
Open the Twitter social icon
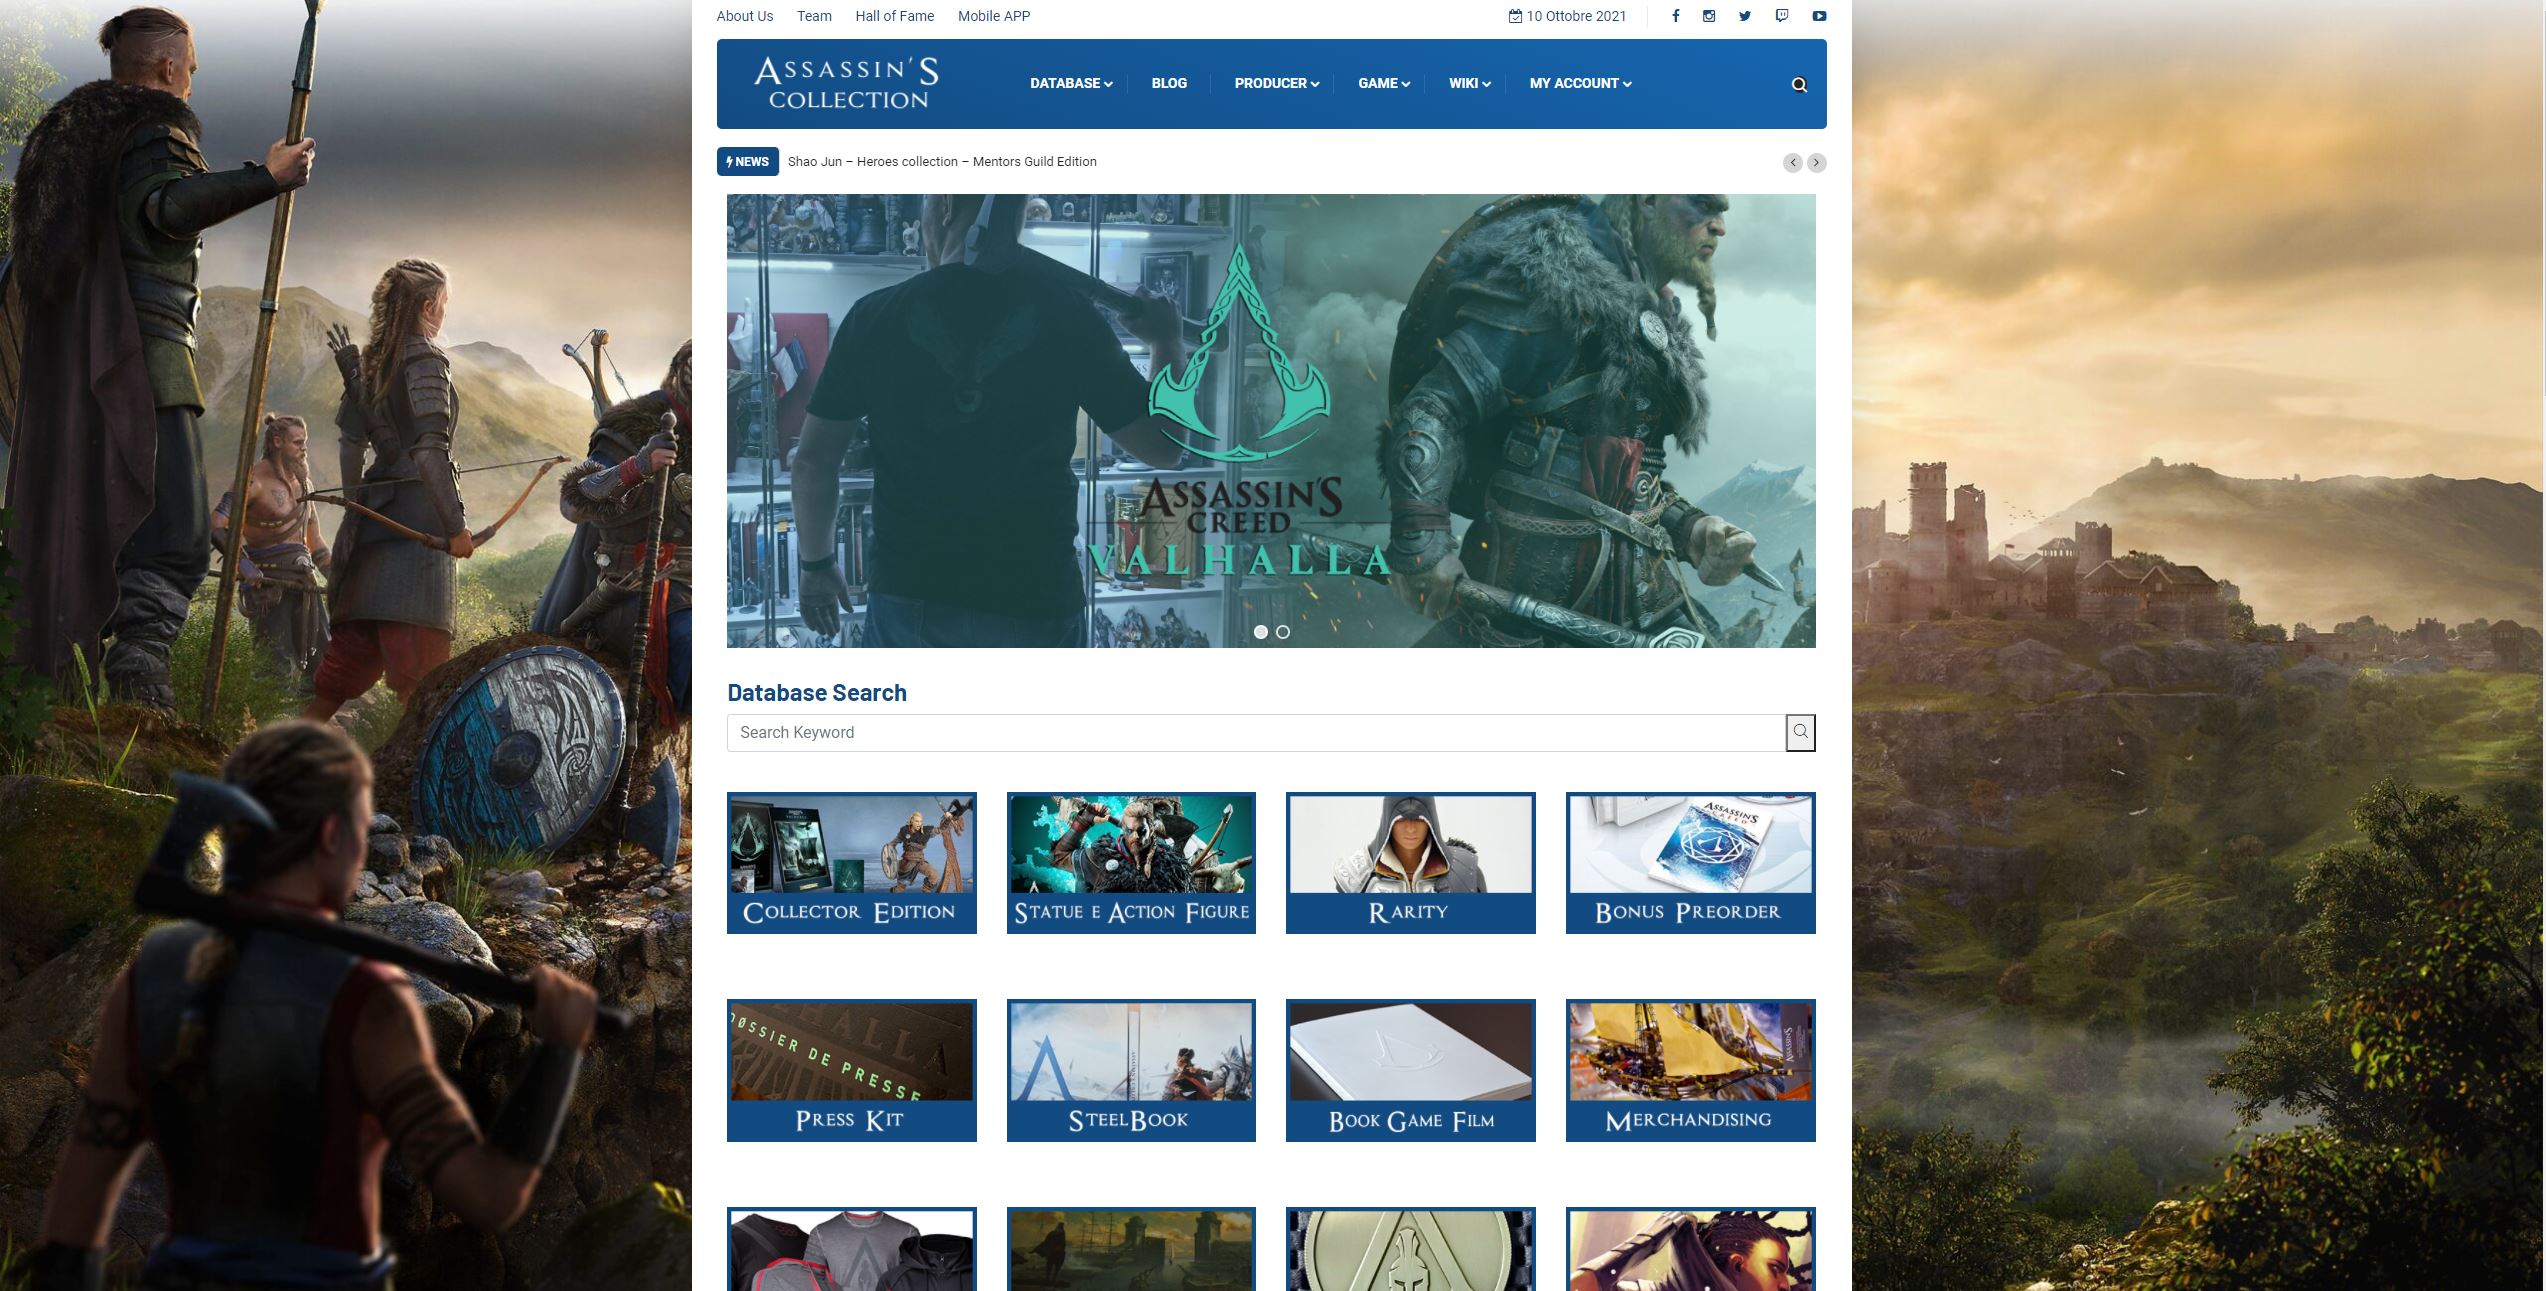coord(1745,16)
